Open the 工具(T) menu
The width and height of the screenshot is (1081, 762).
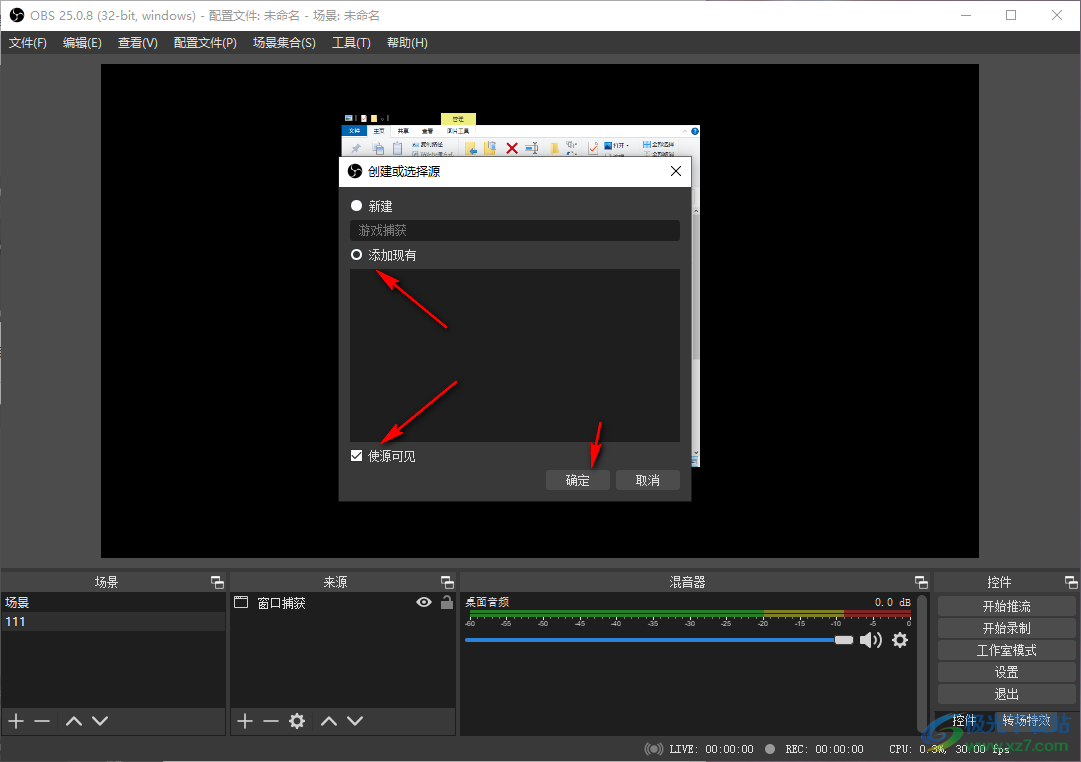[x=352, y=43]
